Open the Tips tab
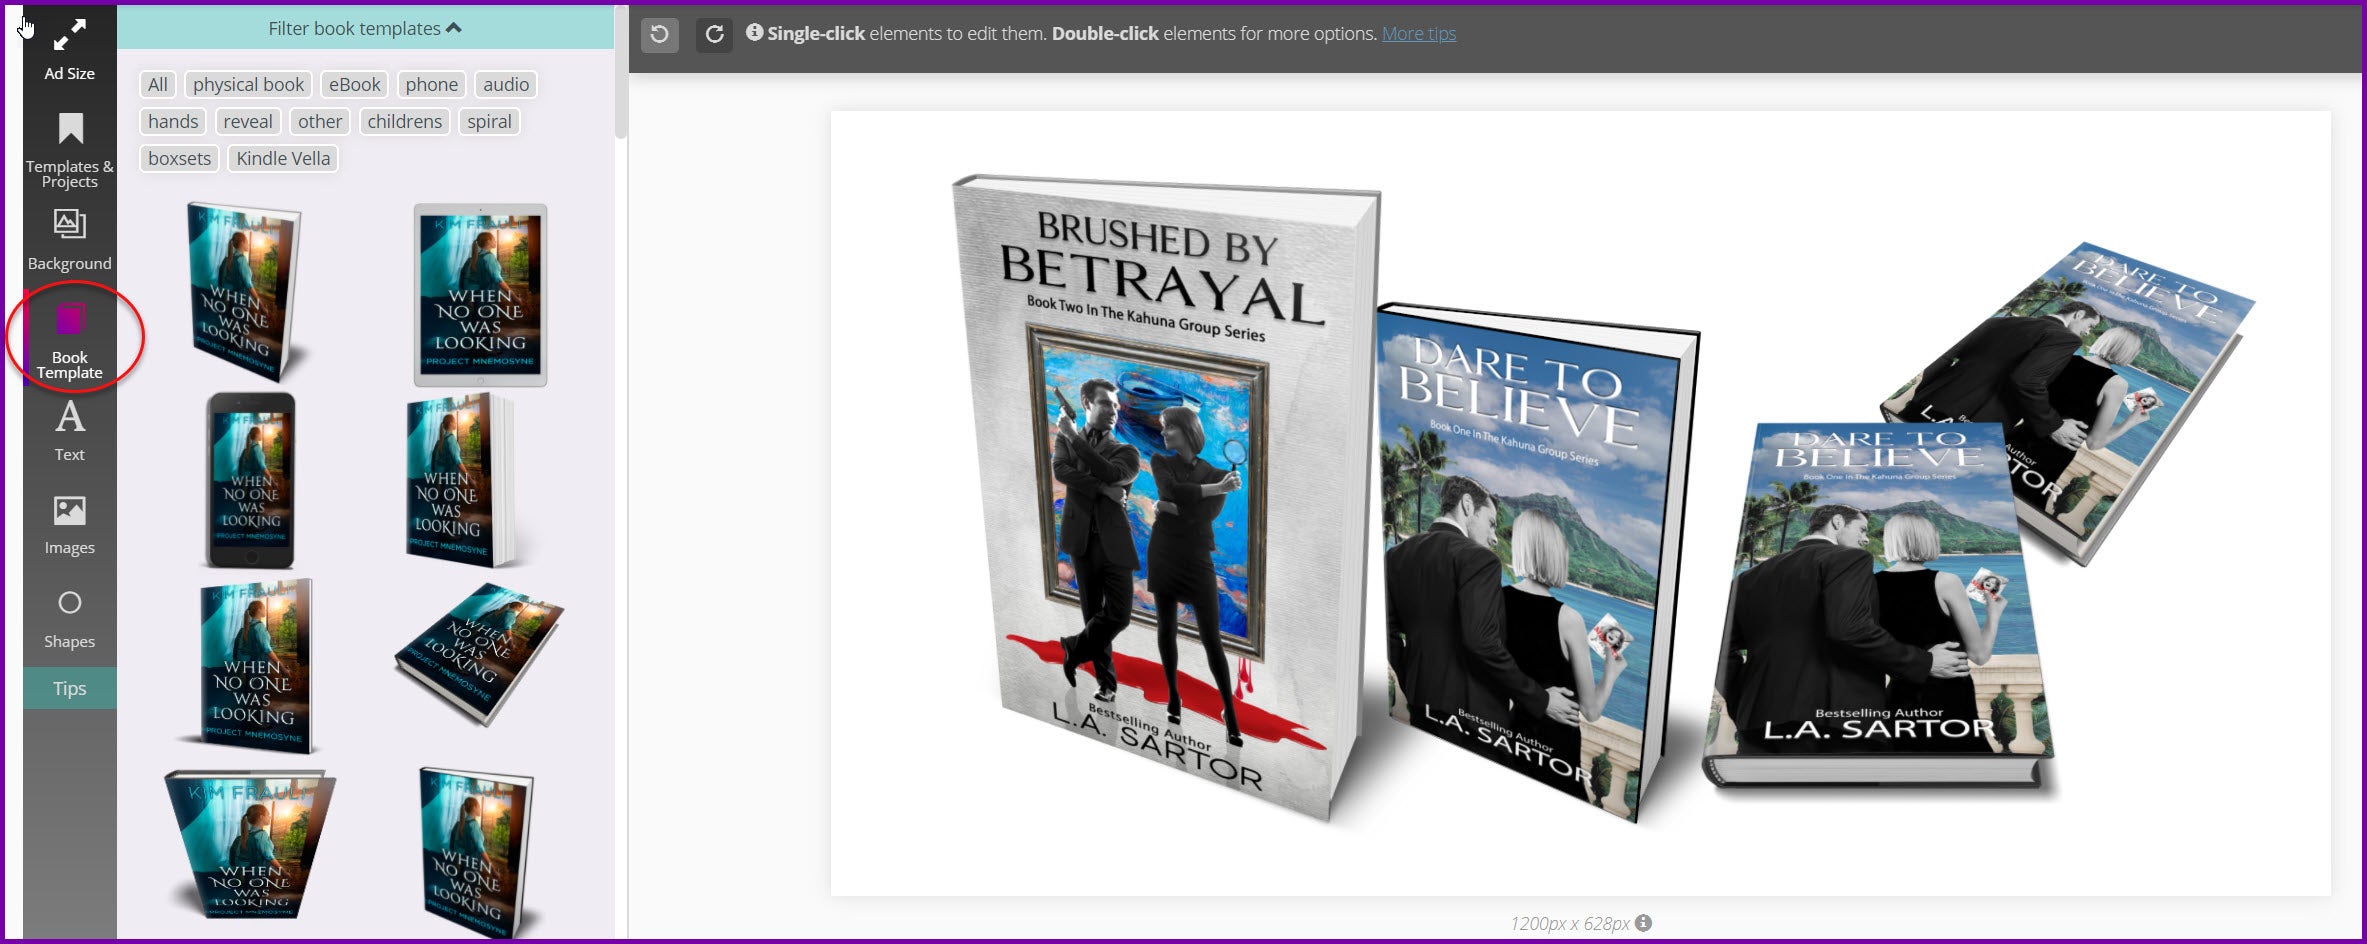Screen dimensions: 2367x944 click(x=69, y=688)
